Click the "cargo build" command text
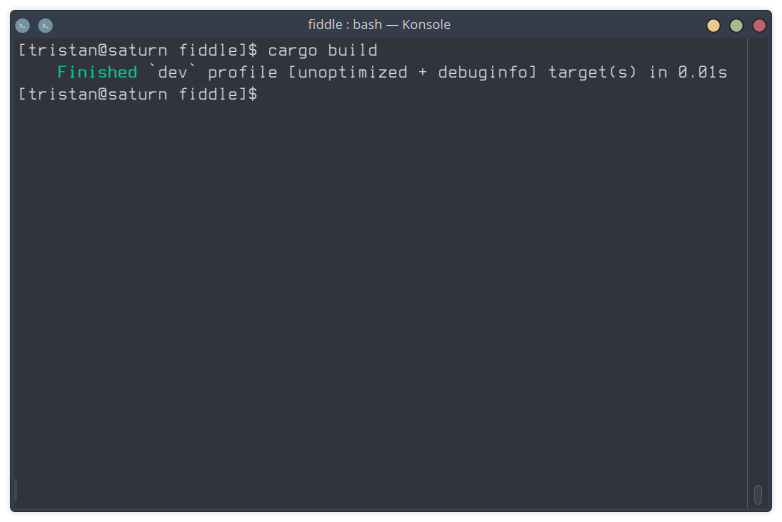The height and width of the screenshot is (522, 782). [323, 50]
